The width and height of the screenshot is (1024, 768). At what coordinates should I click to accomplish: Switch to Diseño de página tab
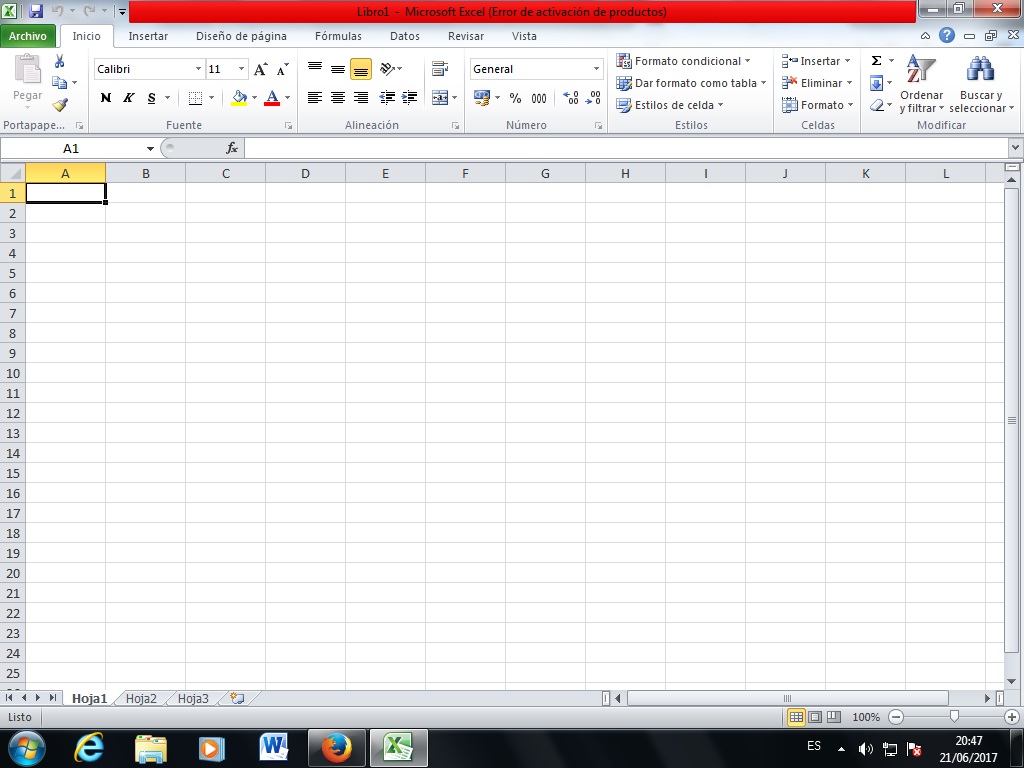pos(241,36)
